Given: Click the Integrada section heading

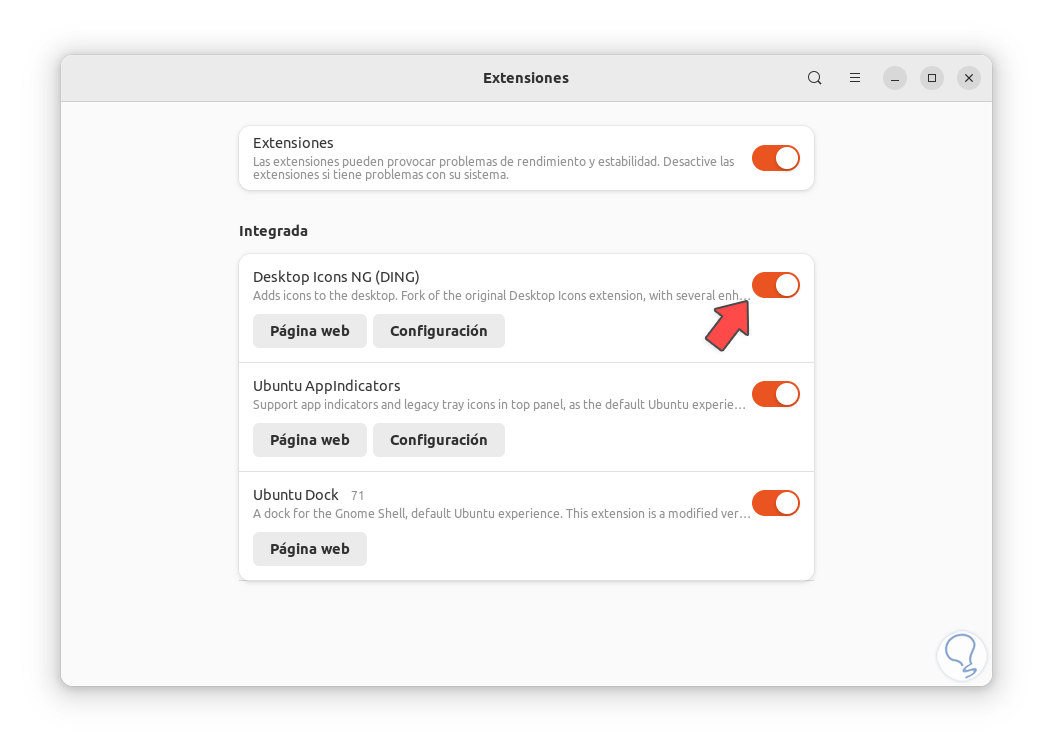Looking at the screenshot, I should coord(273,231).
